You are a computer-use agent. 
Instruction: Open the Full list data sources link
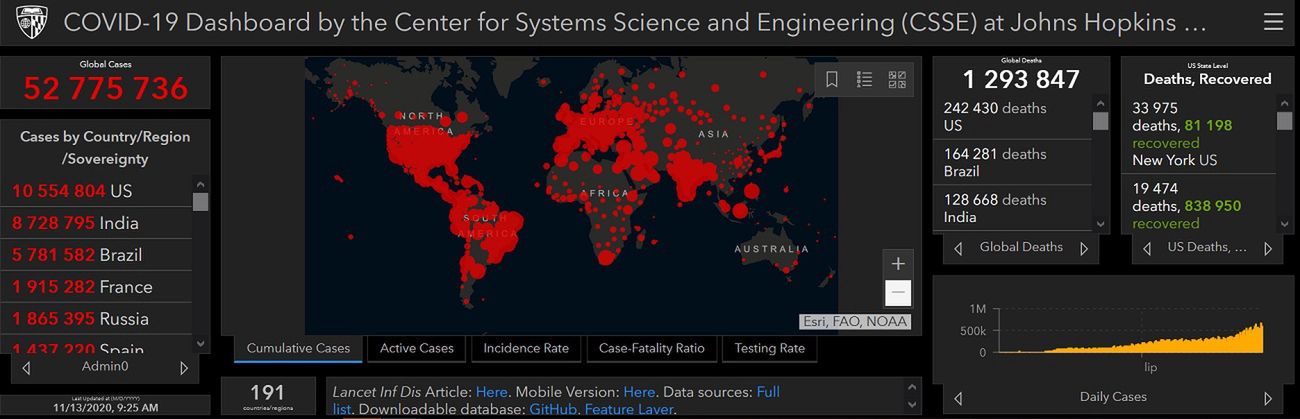click(x=768, y=392)
